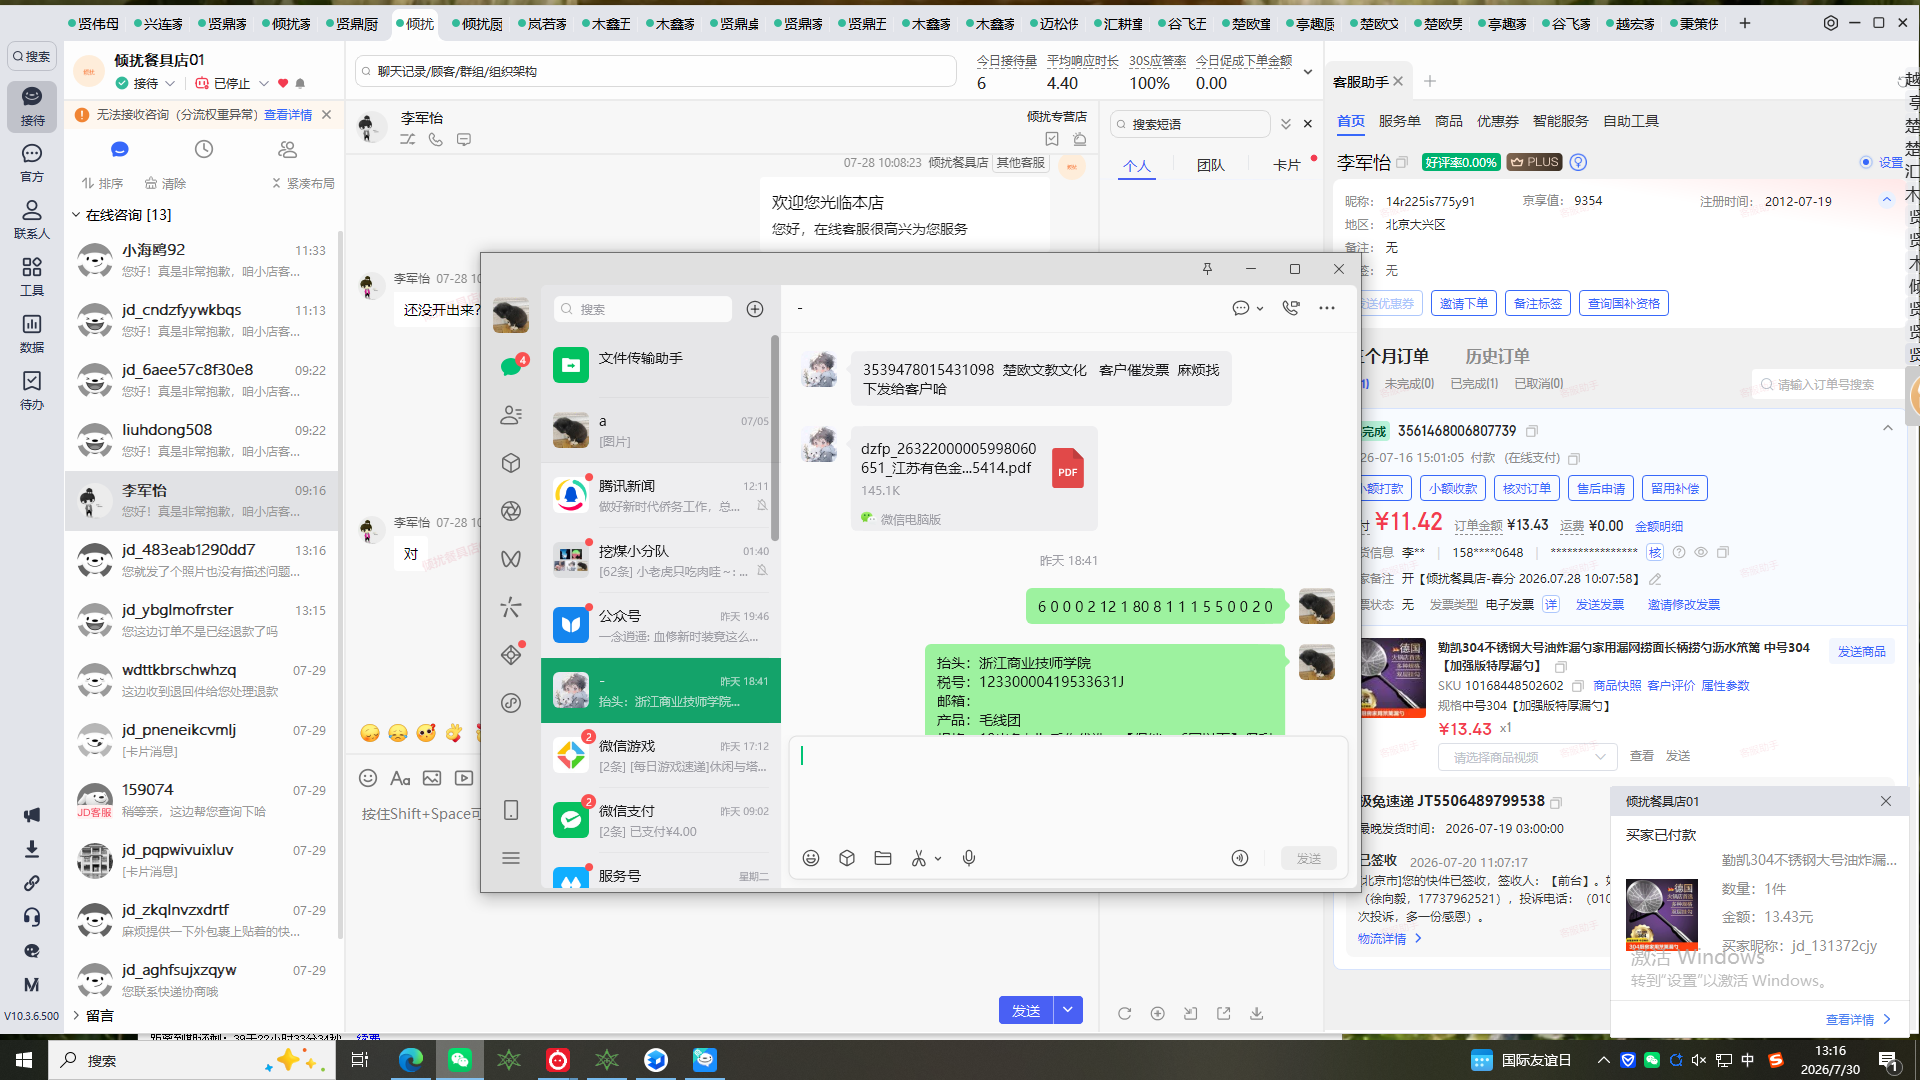
Task: Open the WeChat hamburger menu at sidebar bottom
Action: tap(511, 858)
